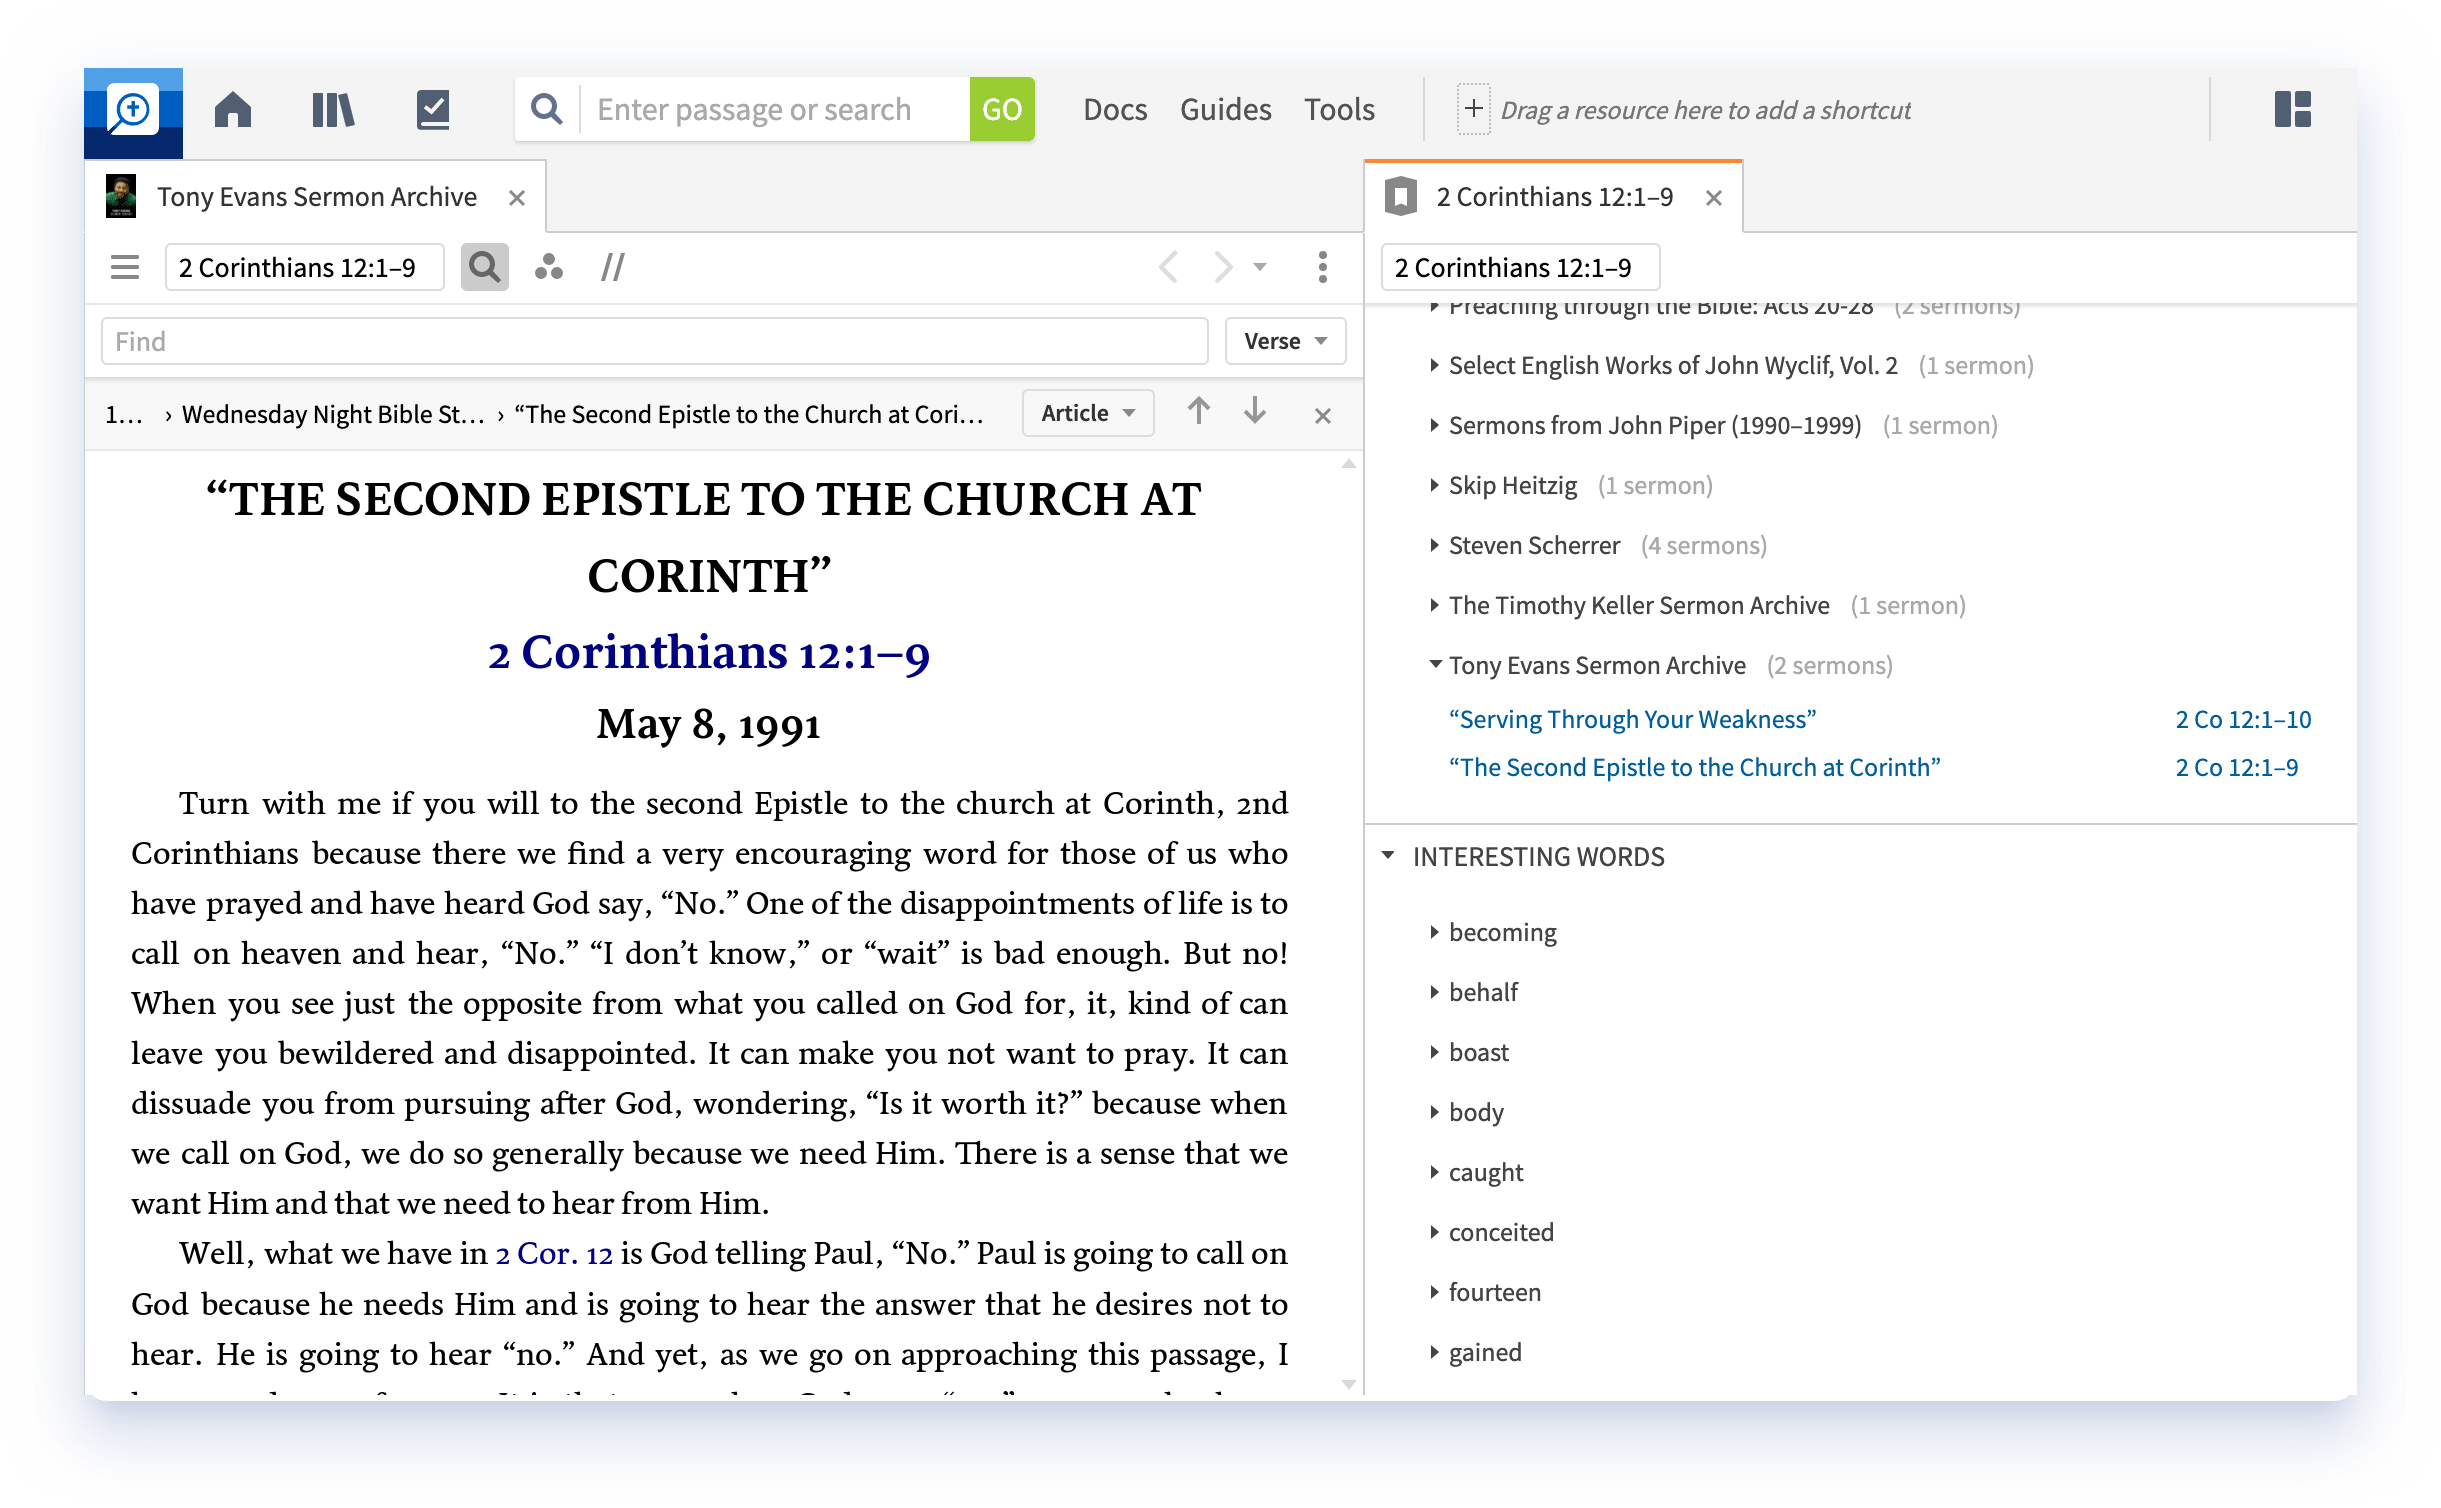The image size is (2441, 1508).
Task: Click the Logos app icon top-left
Action: pos(133,108)
